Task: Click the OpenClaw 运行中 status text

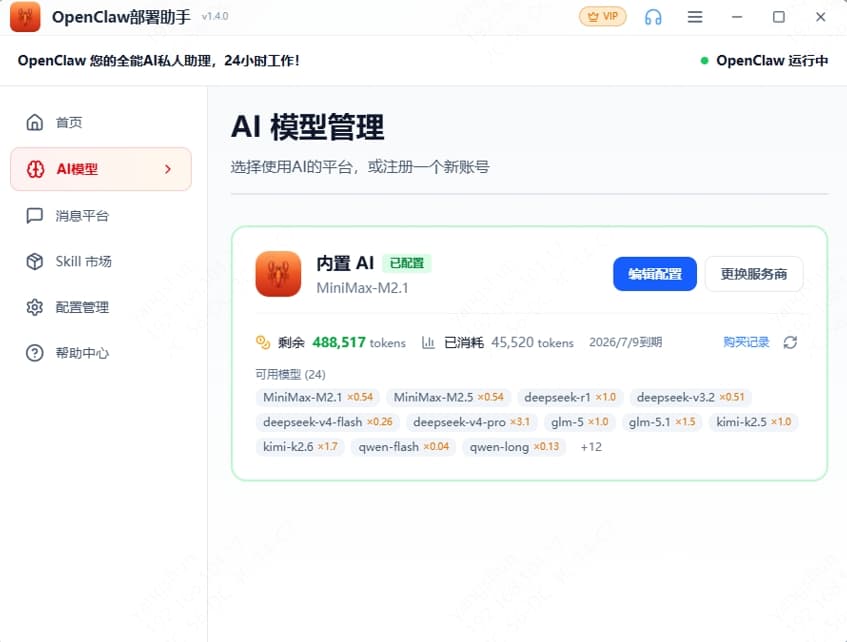Action: (772, 61)
